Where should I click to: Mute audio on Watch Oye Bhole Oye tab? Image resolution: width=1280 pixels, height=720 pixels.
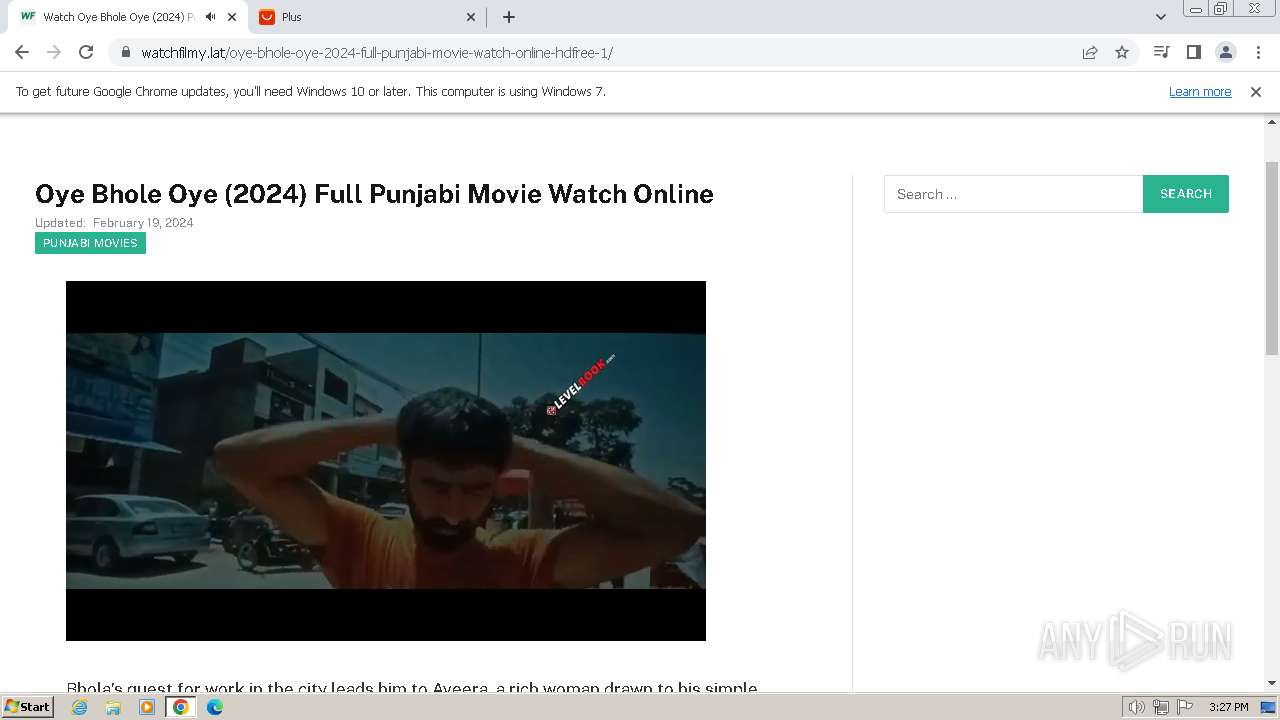click(210, 17)
